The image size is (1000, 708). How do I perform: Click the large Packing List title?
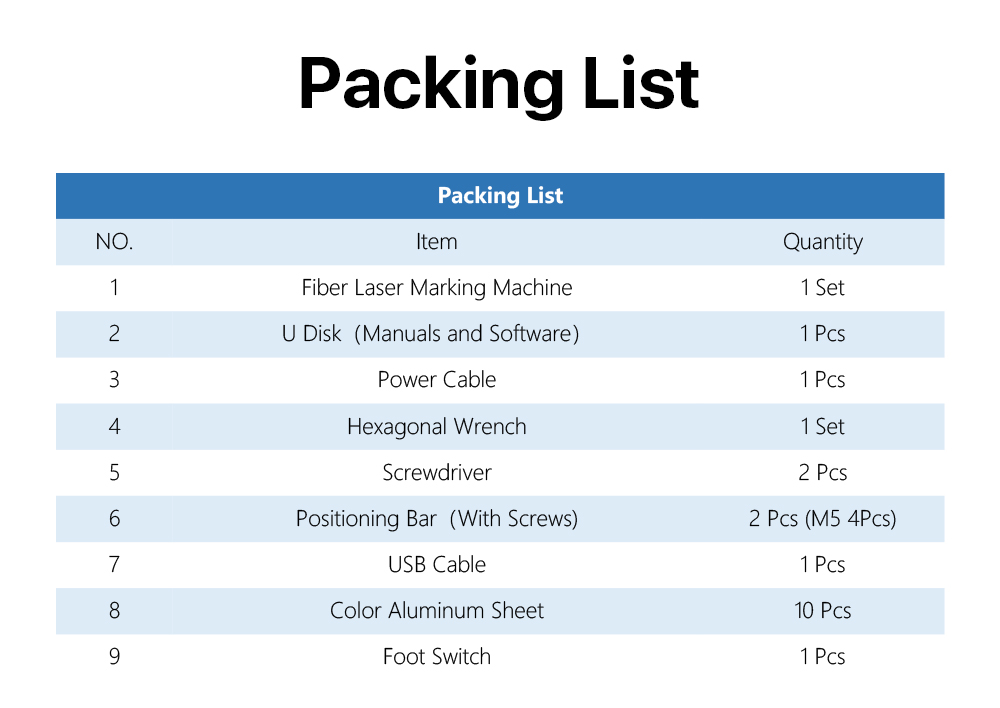pos(499,85)
